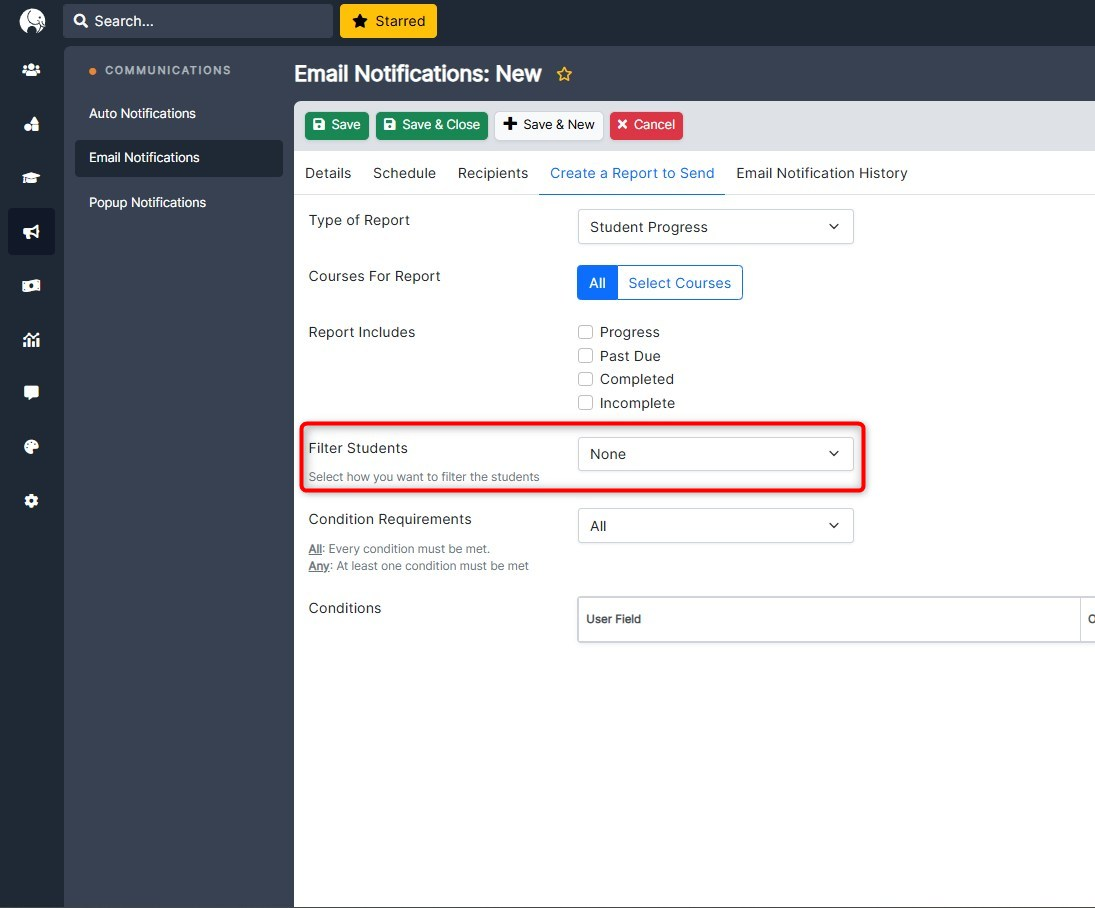Switch to Select Courses option
Screen dimensions: 1095x908
pos(679,283)
